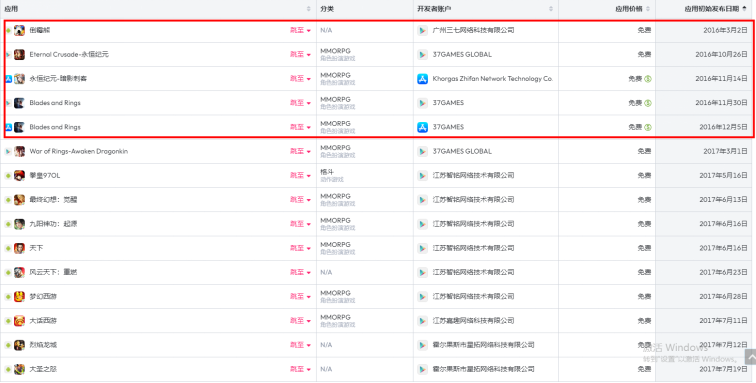This screenshot has height=383, width=756.
Task: Click Google Play badge beside Eternal Crusade-永恒纪元
Action: 8,55
